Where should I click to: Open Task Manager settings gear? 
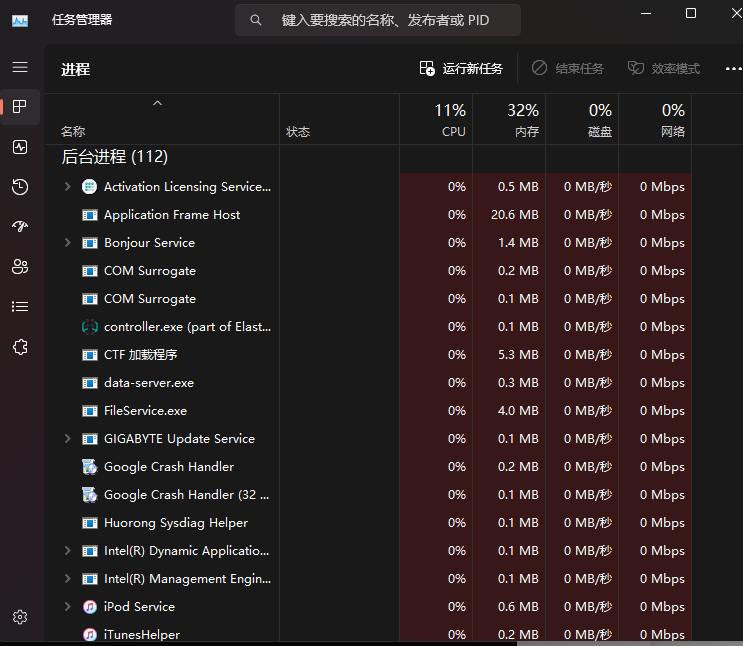(20, 617)
